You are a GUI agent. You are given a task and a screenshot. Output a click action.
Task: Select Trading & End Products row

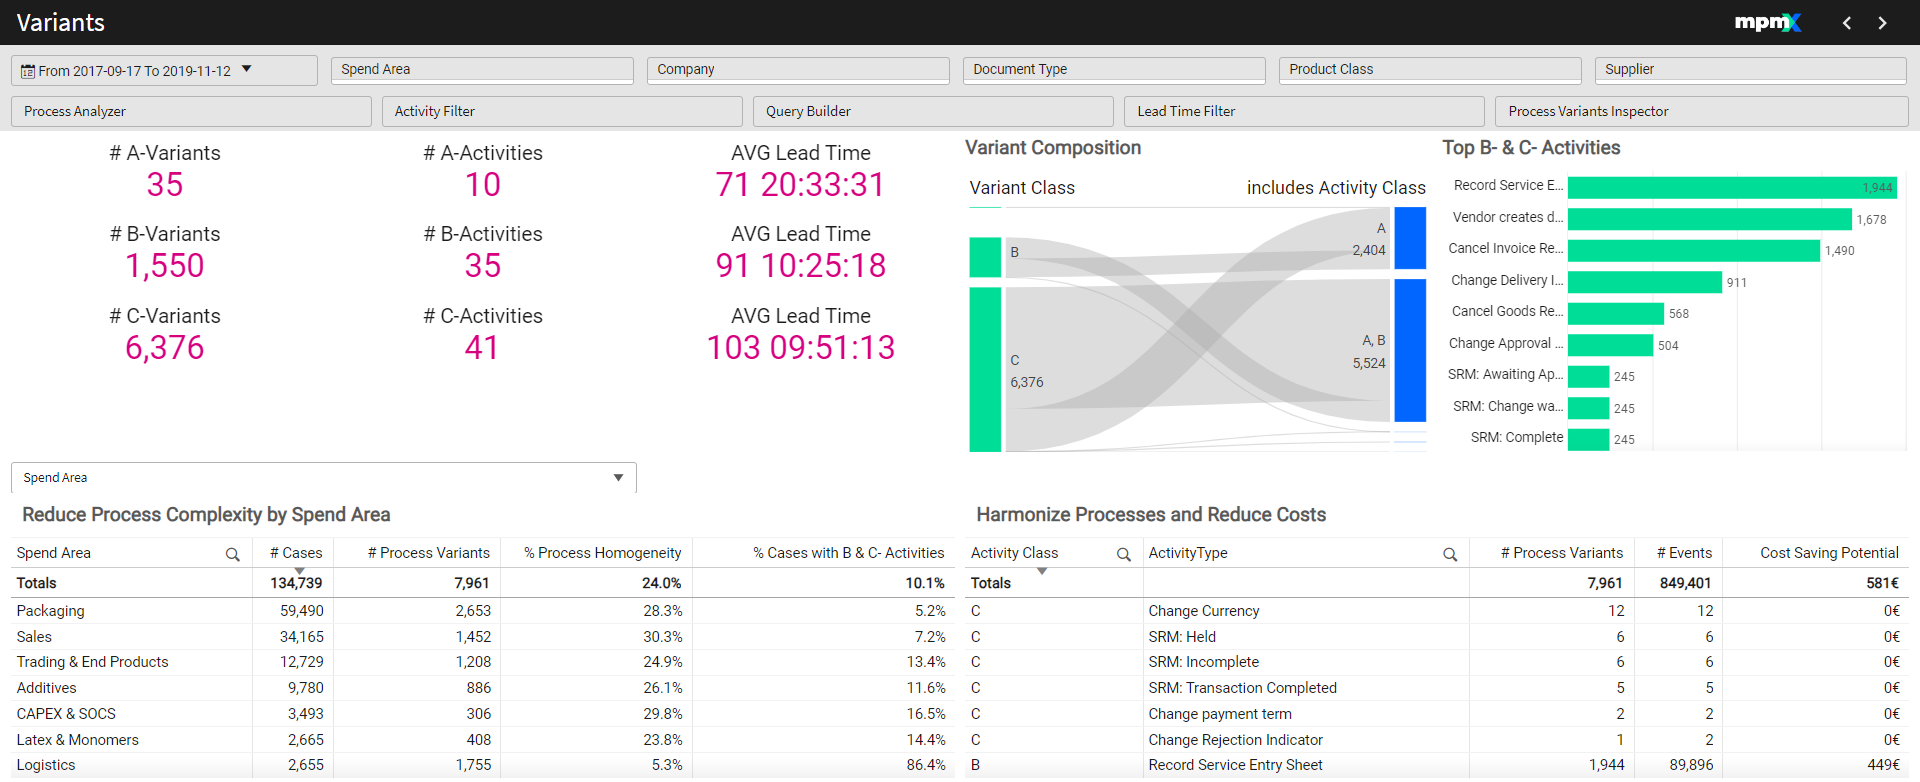coord(481,662)
